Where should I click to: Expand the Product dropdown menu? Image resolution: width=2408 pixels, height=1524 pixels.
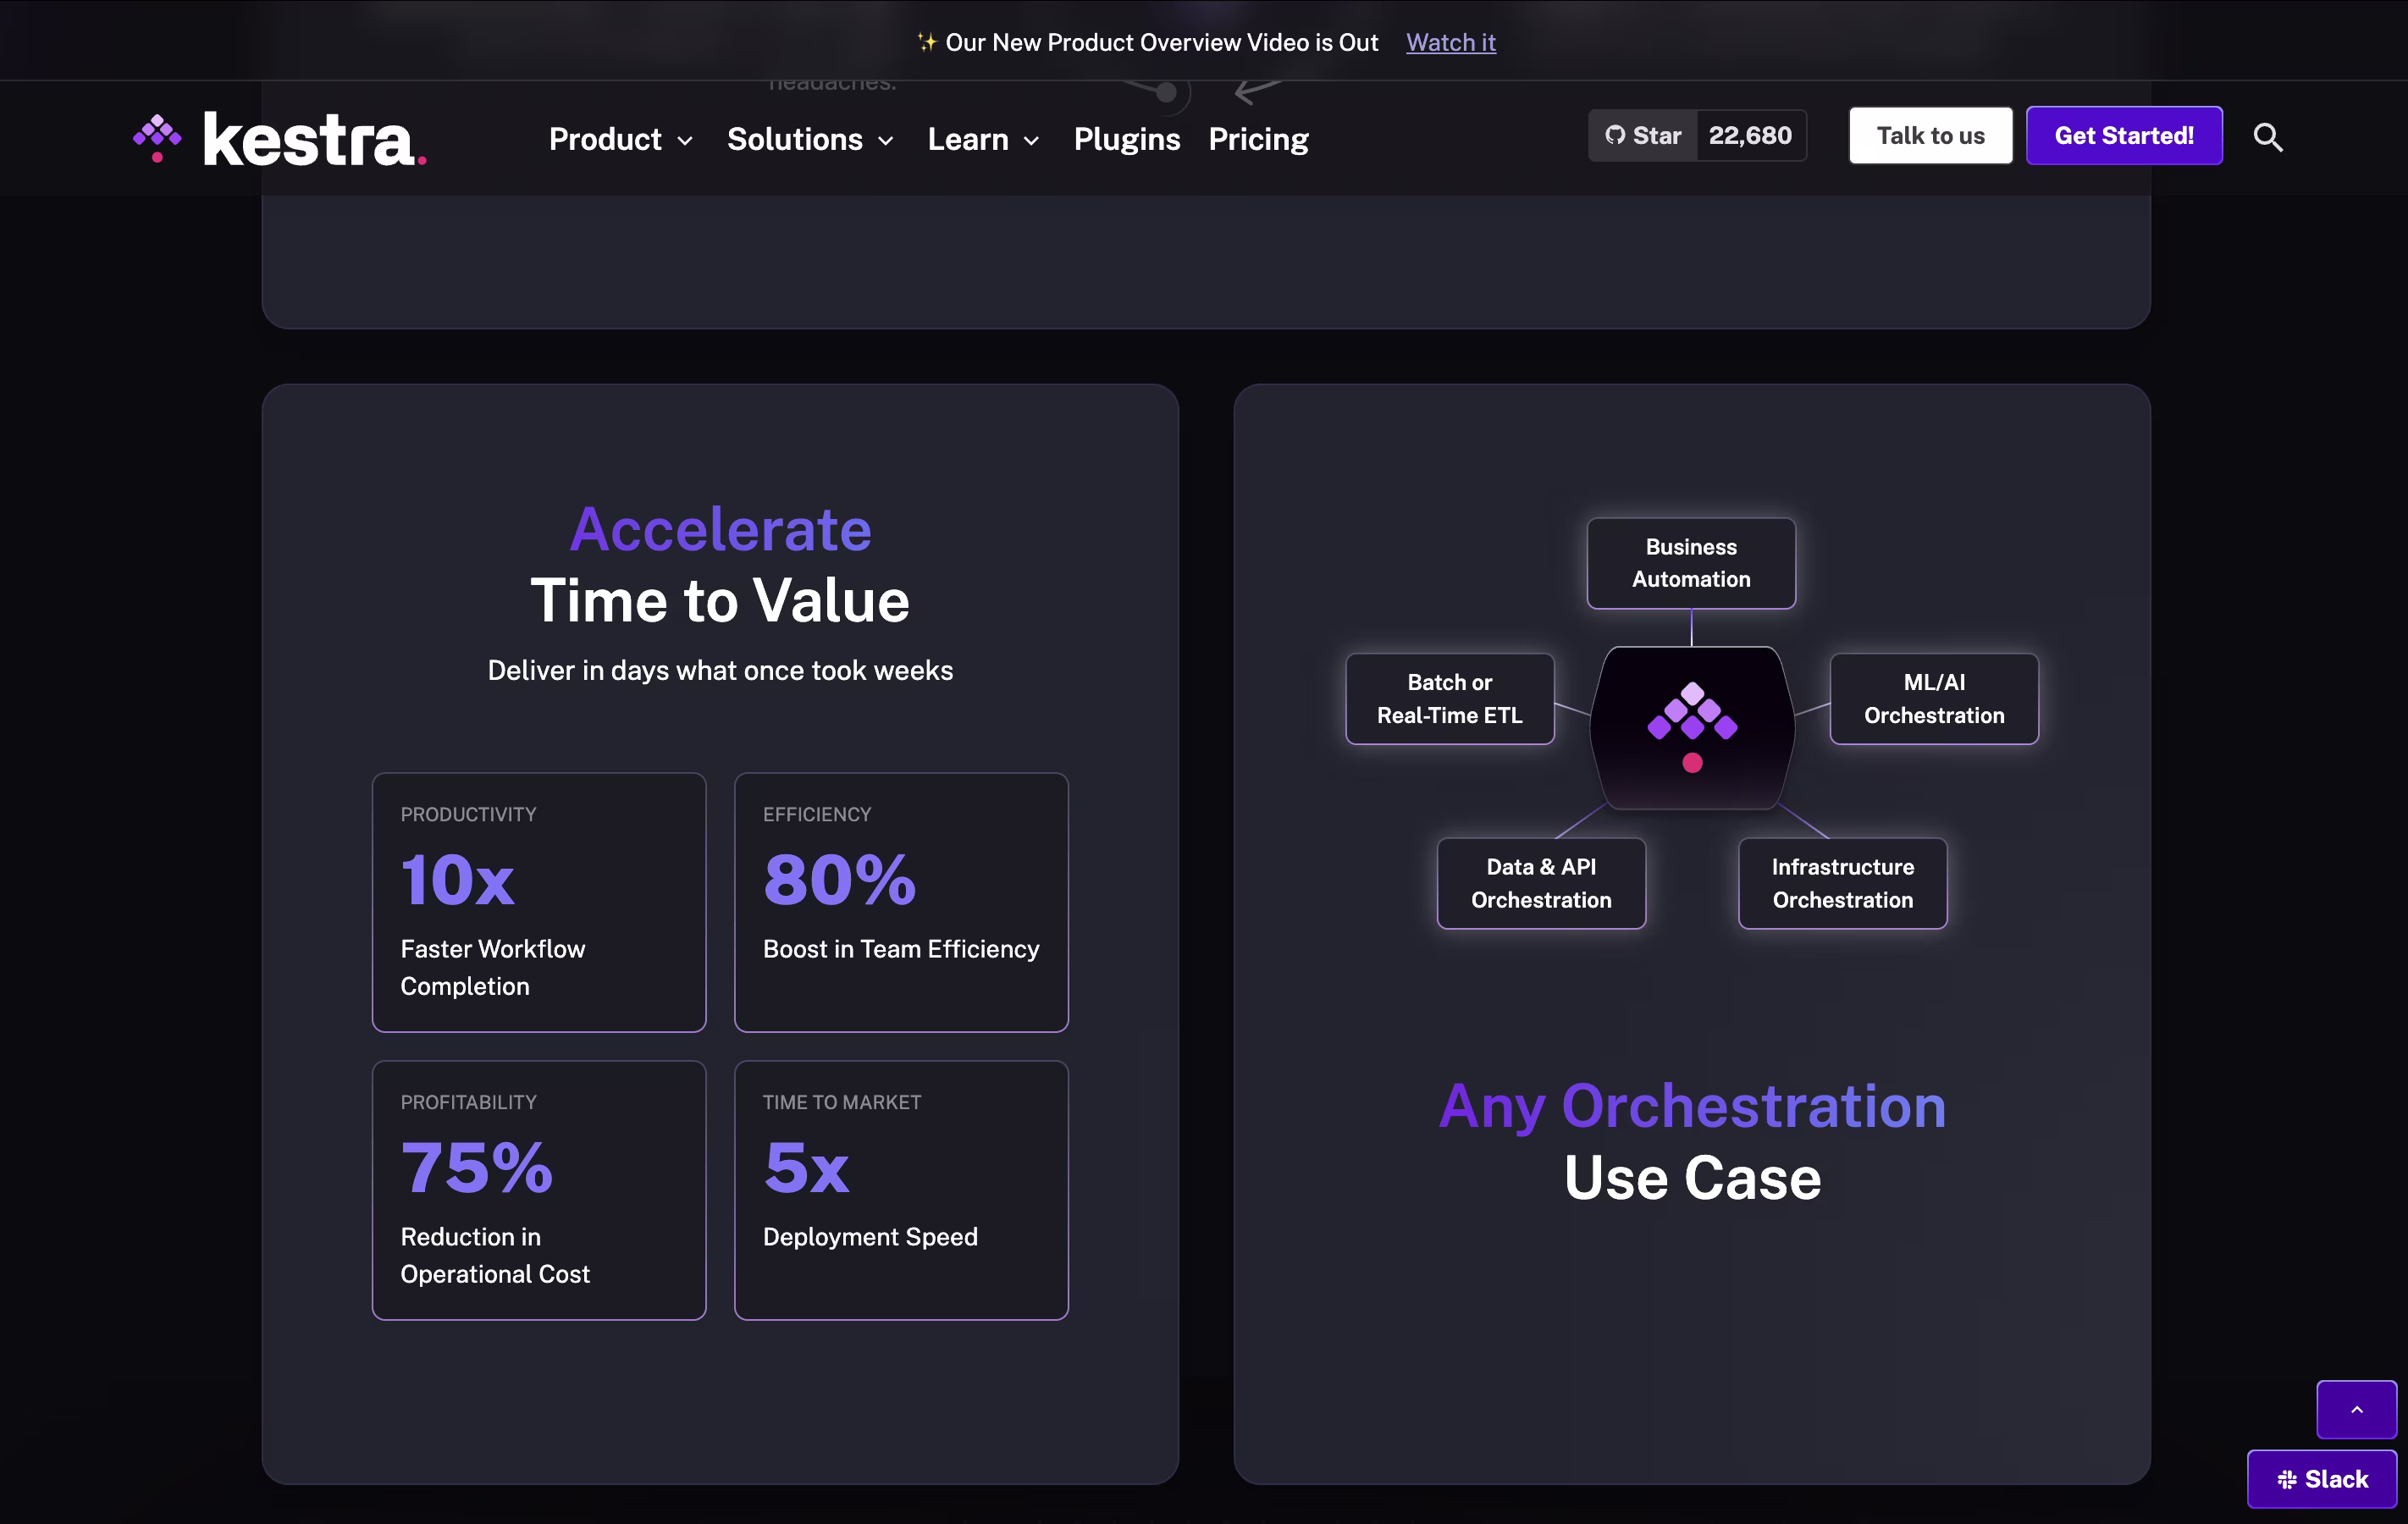pyautogui.click(x=620, y=139)
